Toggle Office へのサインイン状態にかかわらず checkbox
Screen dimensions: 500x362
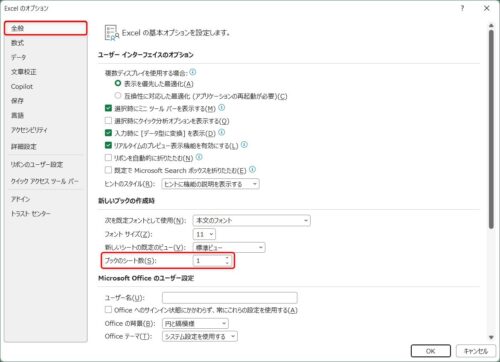click(x=108, y=310)
